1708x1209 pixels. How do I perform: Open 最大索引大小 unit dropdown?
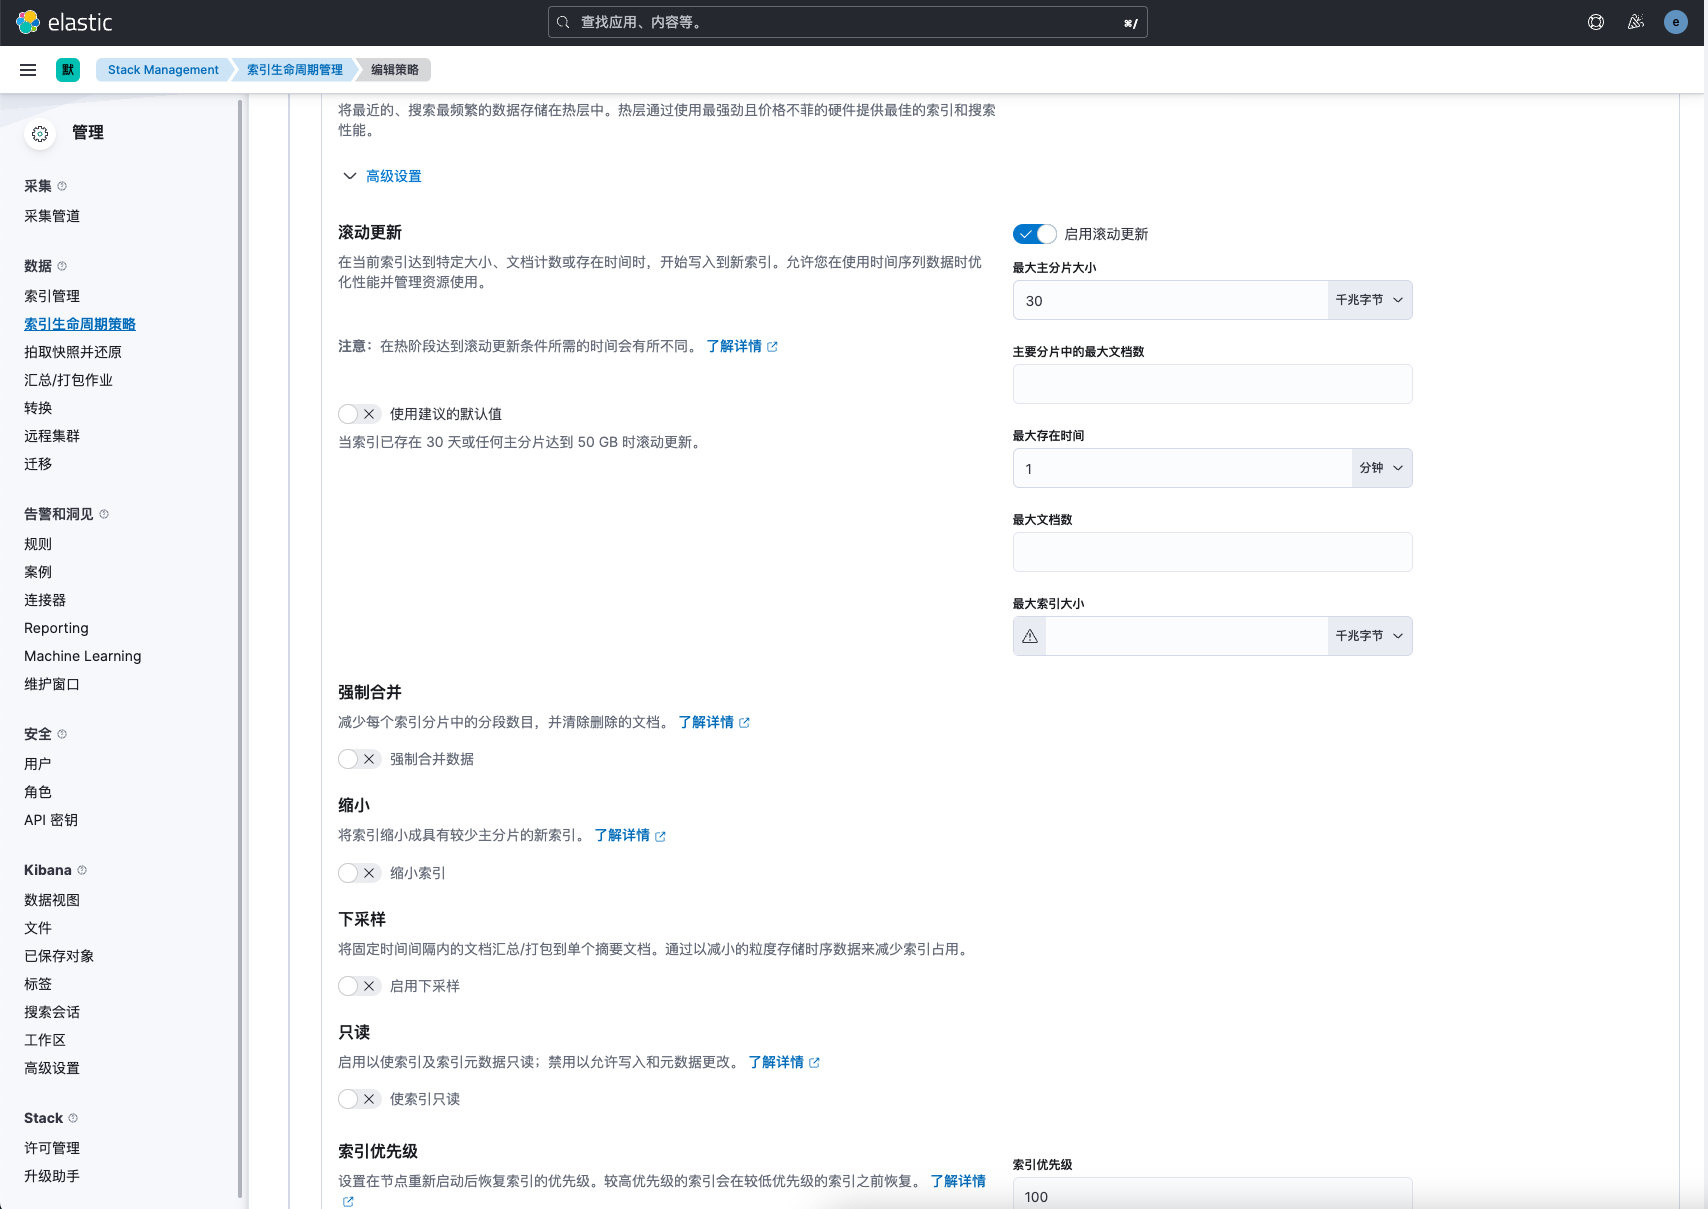[1370, 636]
